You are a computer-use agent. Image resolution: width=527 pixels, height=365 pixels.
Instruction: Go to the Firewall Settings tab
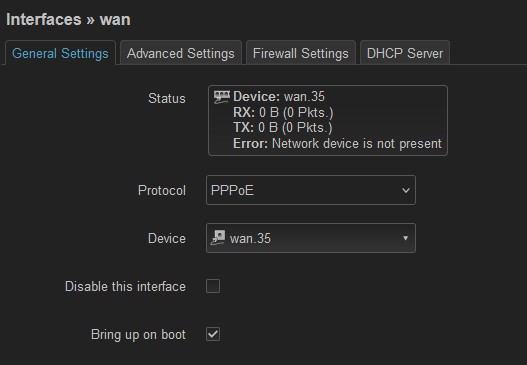point(300,53)
